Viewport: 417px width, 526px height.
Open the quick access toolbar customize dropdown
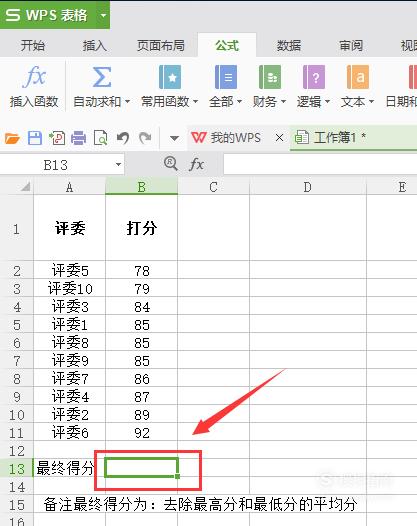point(174,138)
